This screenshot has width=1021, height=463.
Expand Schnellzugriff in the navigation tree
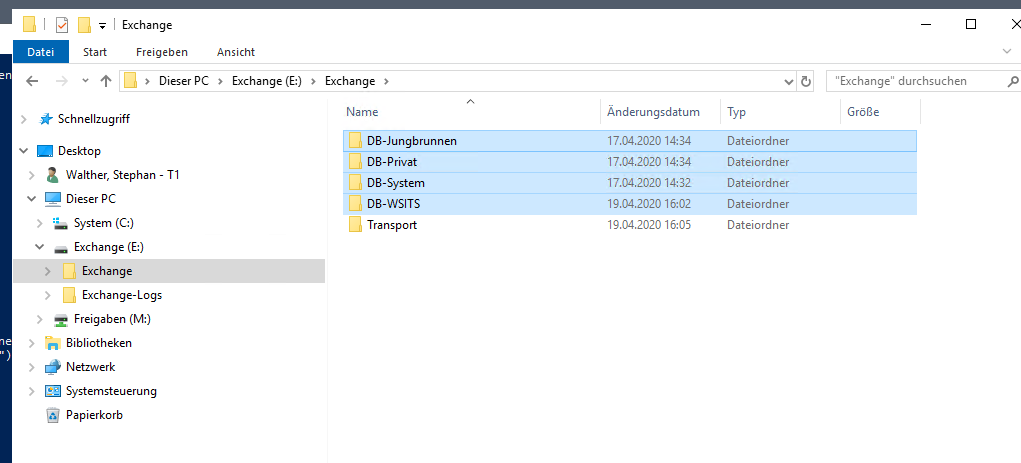click(23, 119)
